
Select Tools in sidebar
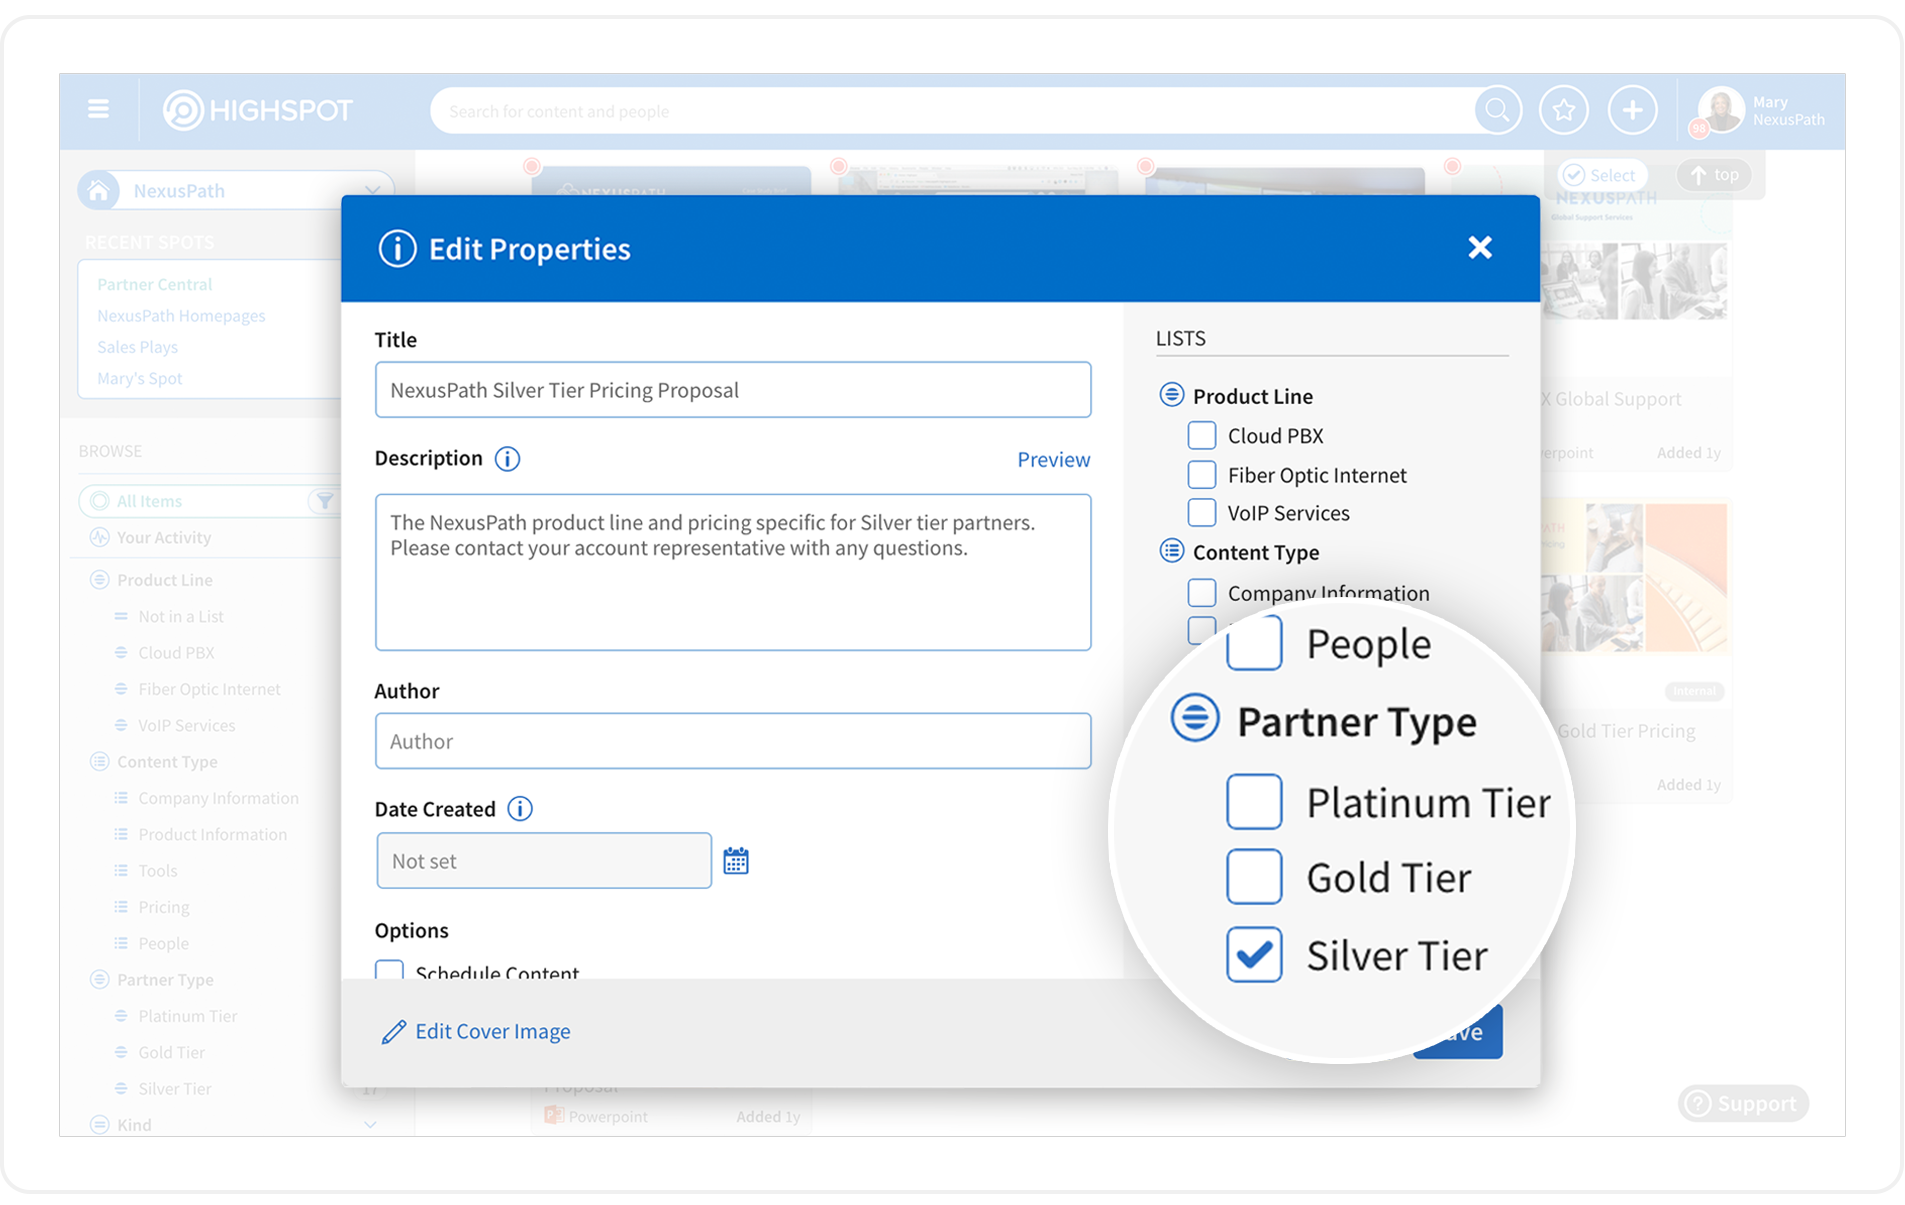[x=158, y=871]
